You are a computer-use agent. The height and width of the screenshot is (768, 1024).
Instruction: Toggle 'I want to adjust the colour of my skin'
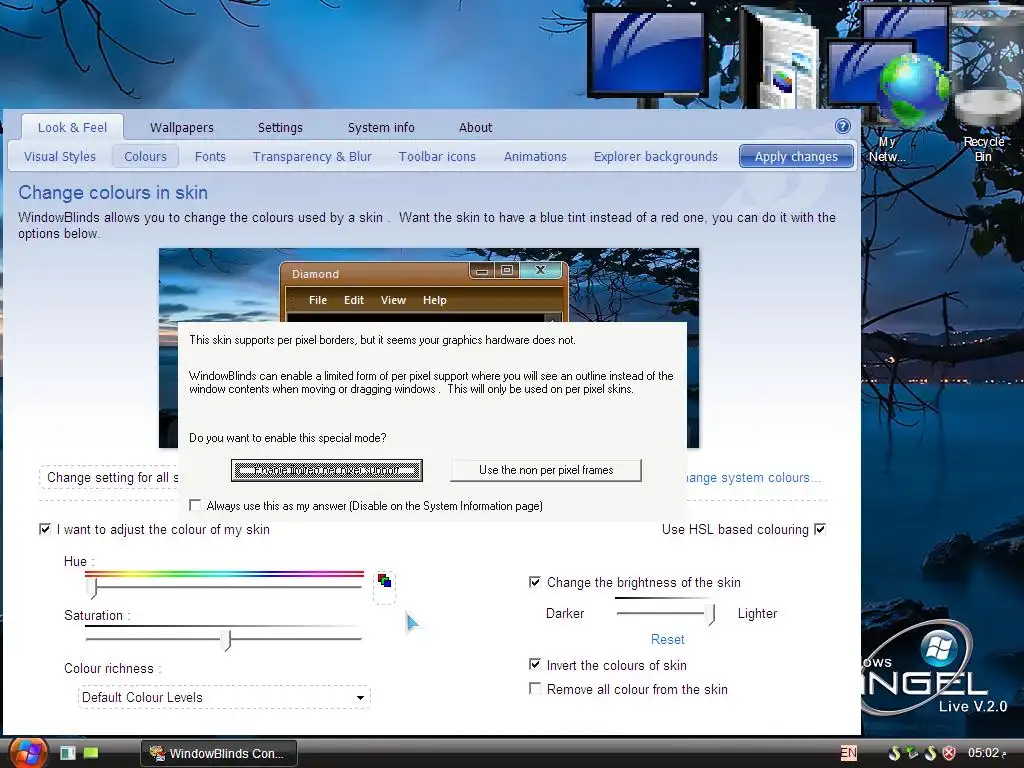click(44, 529)
